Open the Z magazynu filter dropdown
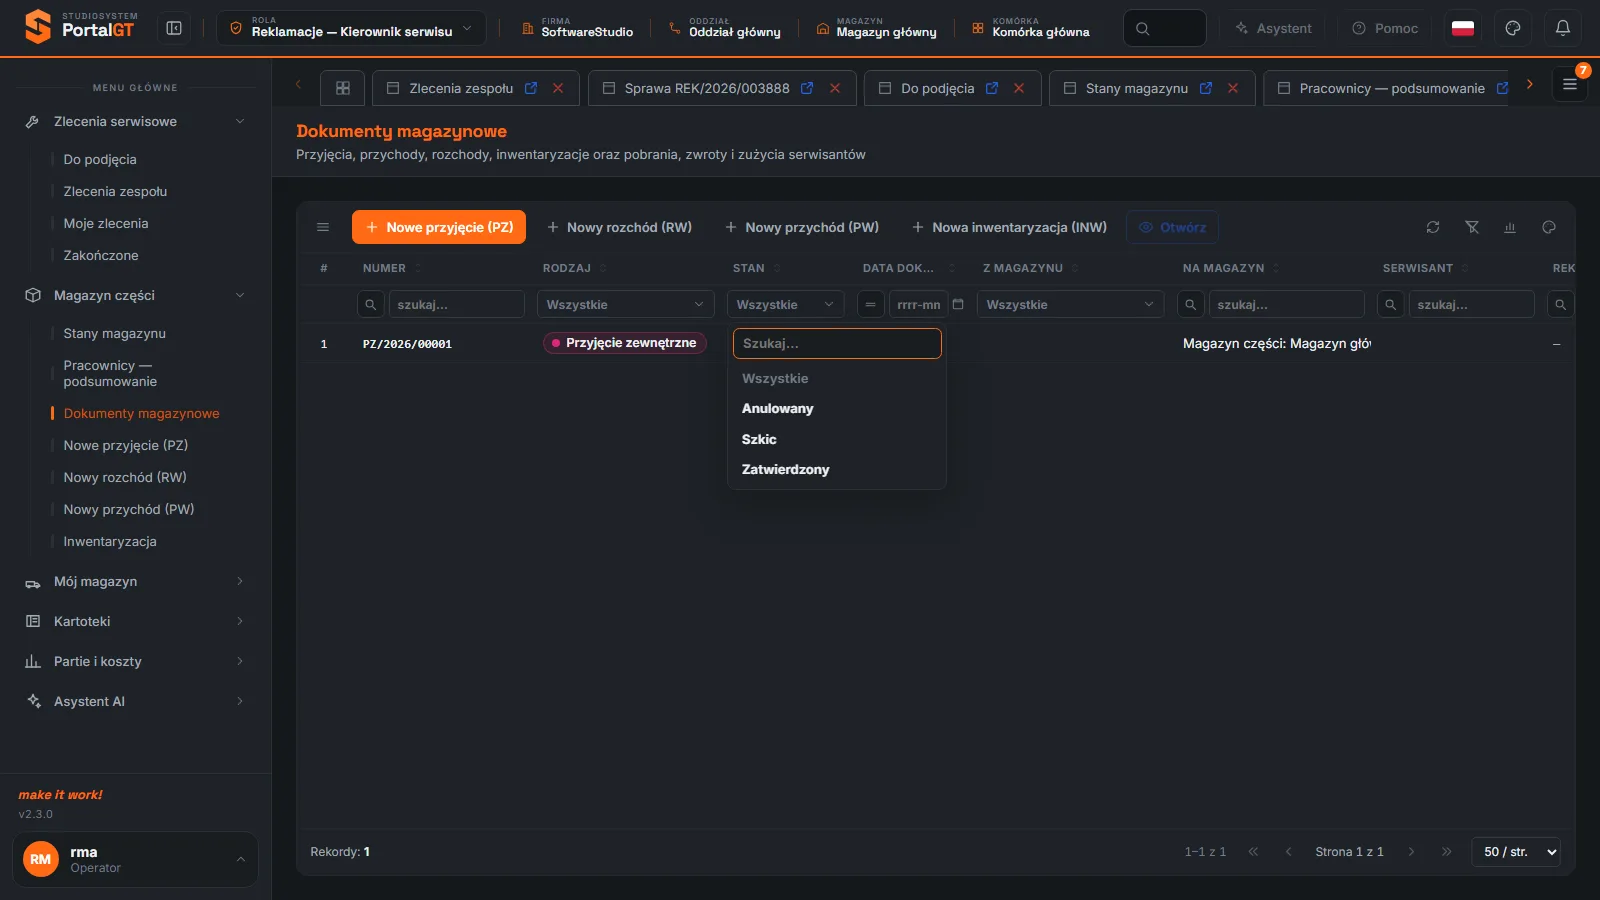Viewport: 1600px width, 900px height. (1070, 304)
